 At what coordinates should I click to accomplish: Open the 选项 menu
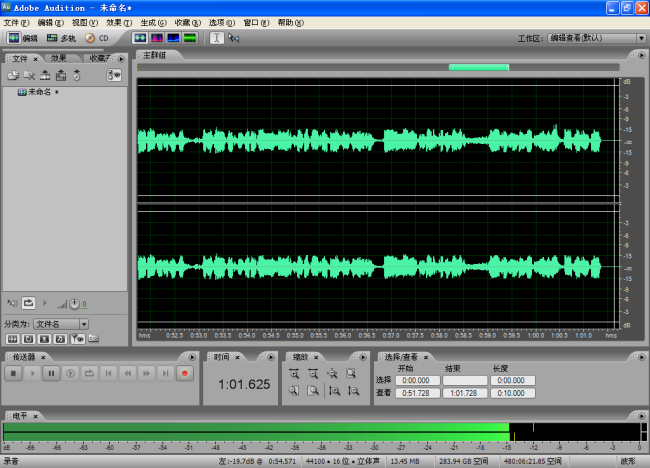pos(222,23)
